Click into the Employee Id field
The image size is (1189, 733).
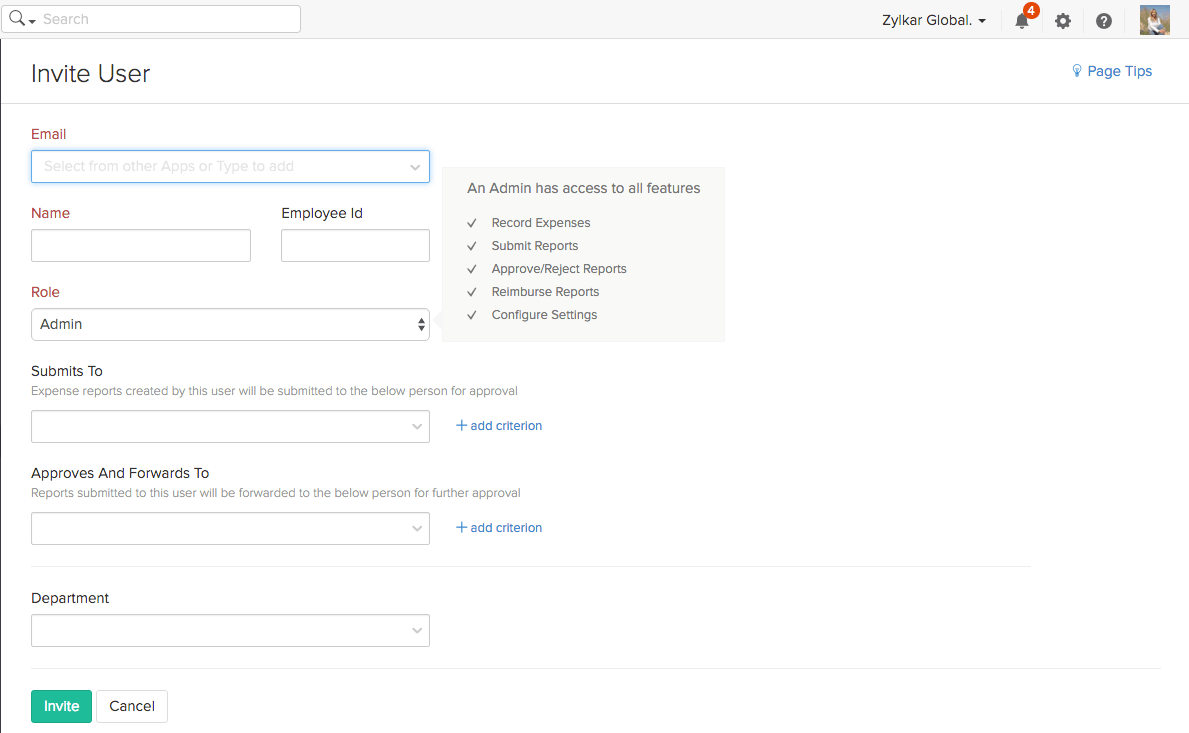pos(355,245)
